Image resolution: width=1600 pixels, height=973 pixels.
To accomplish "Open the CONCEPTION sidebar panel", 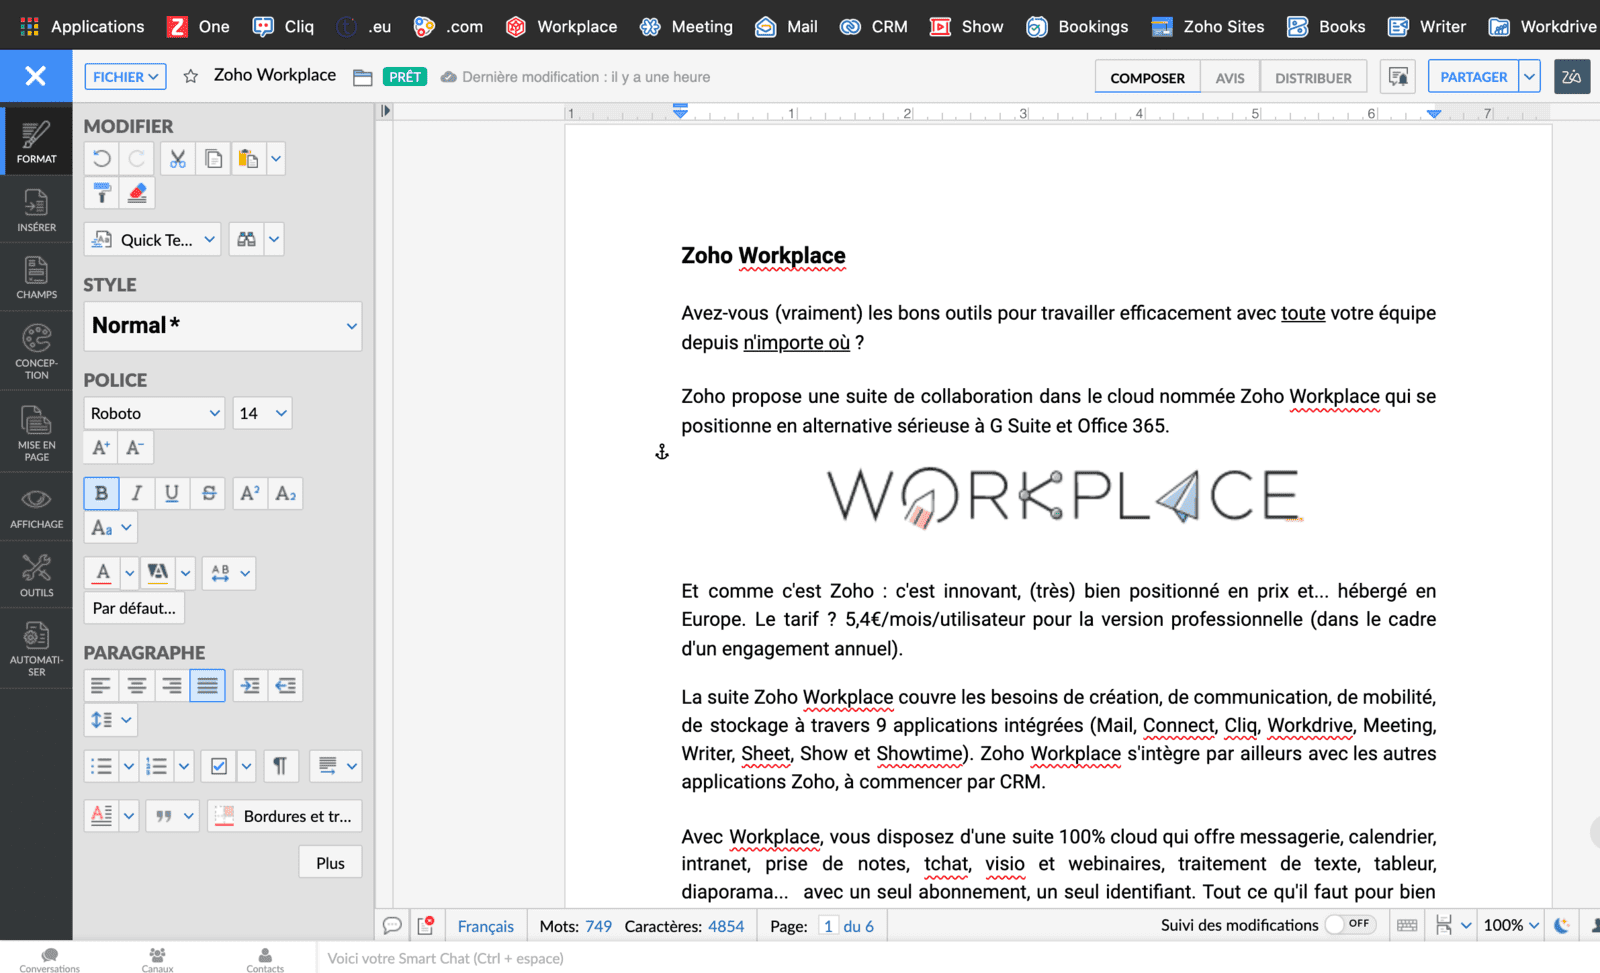I will [36, 351].
